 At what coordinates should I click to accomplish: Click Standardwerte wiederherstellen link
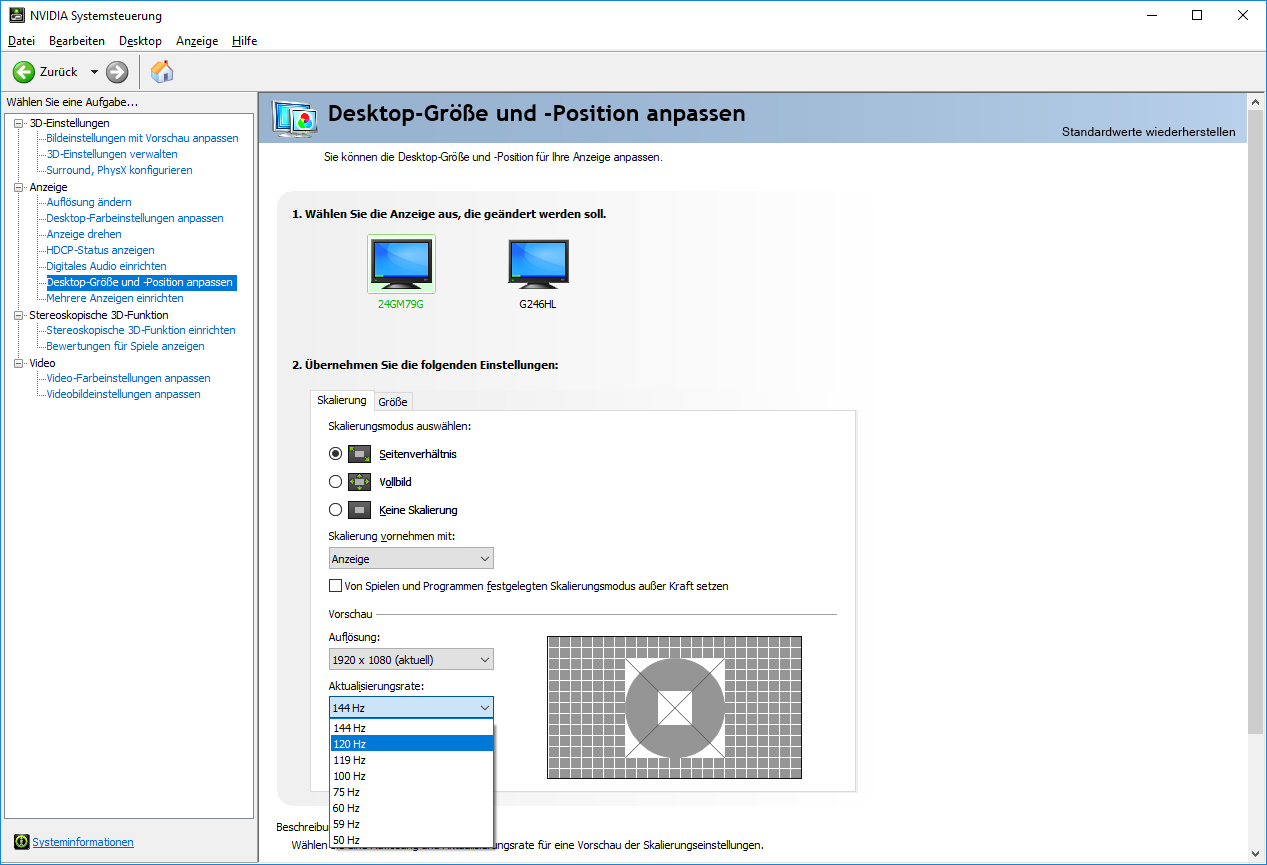click(1148, 132)
